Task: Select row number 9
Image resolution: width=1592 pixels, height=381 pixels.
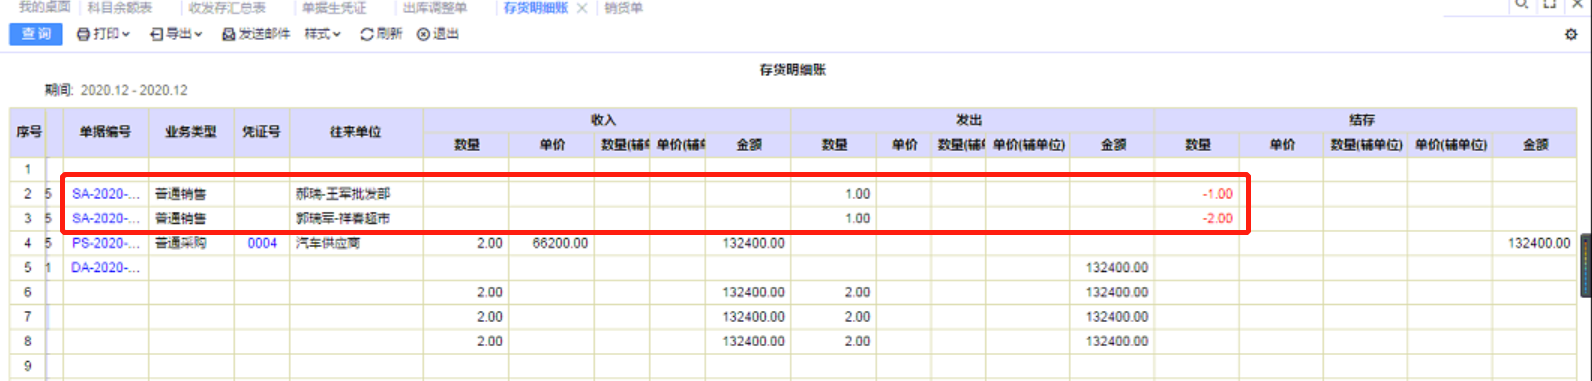Action: (x=28, y=366)
